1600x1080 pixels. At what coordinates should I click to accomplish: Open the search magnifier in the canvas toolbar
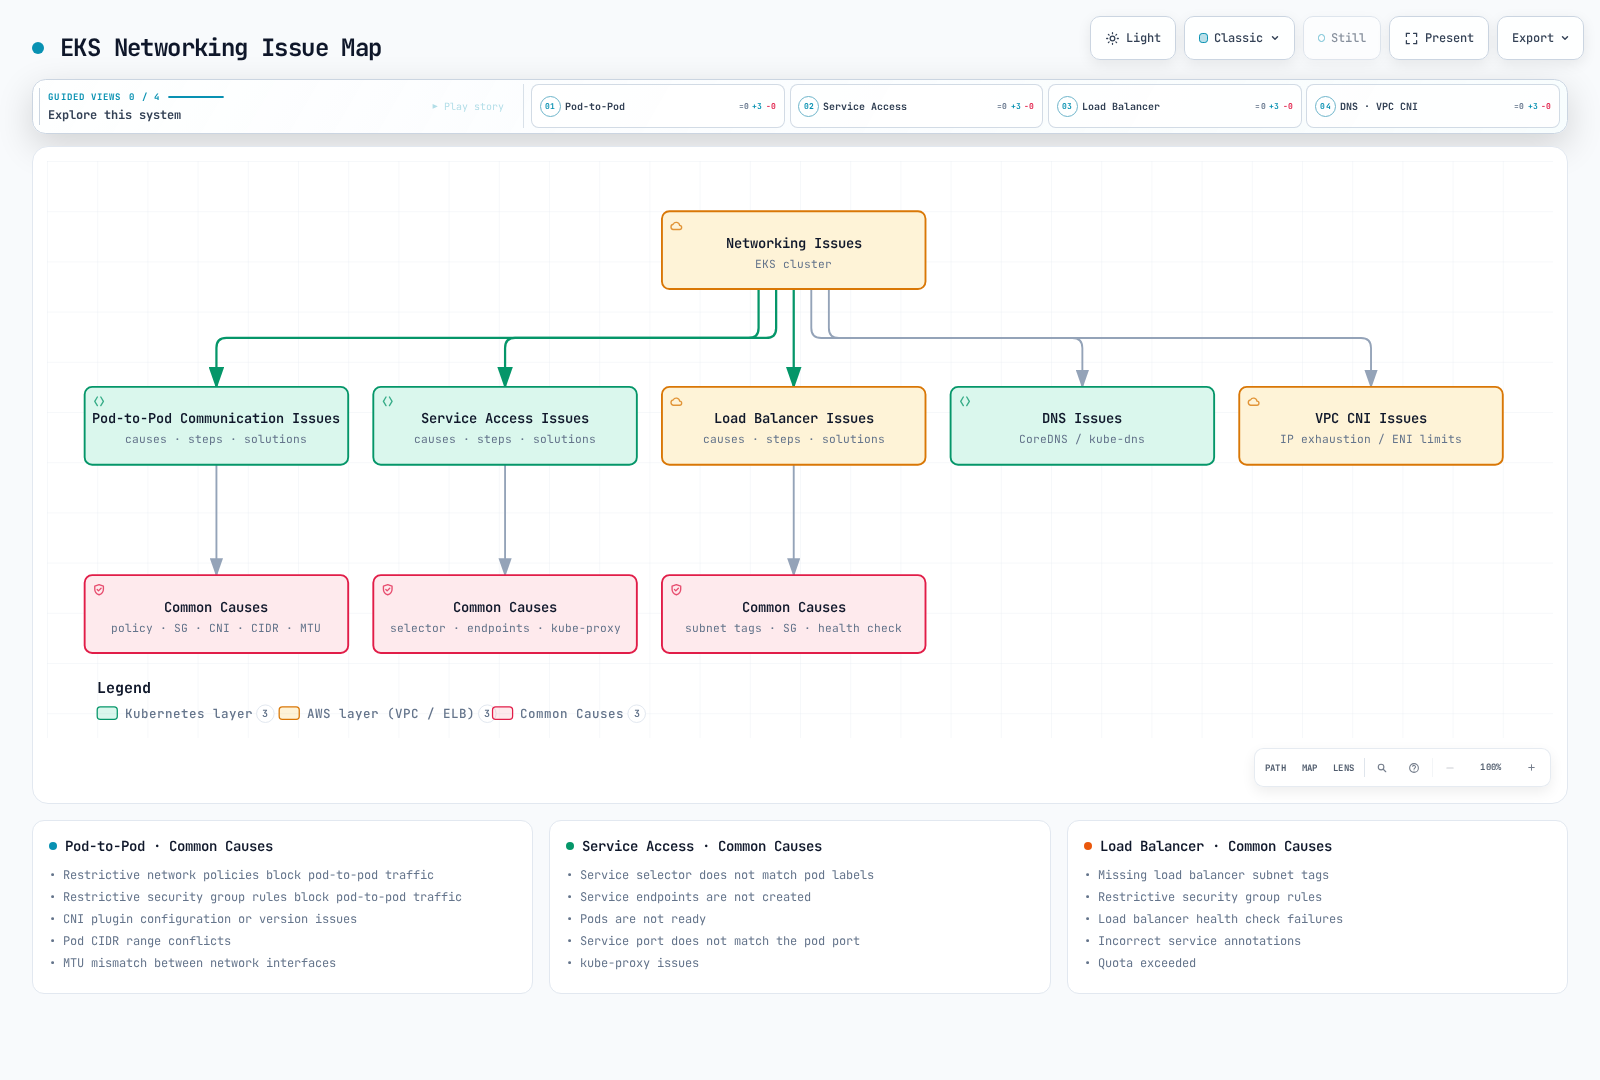(1382, 768)
